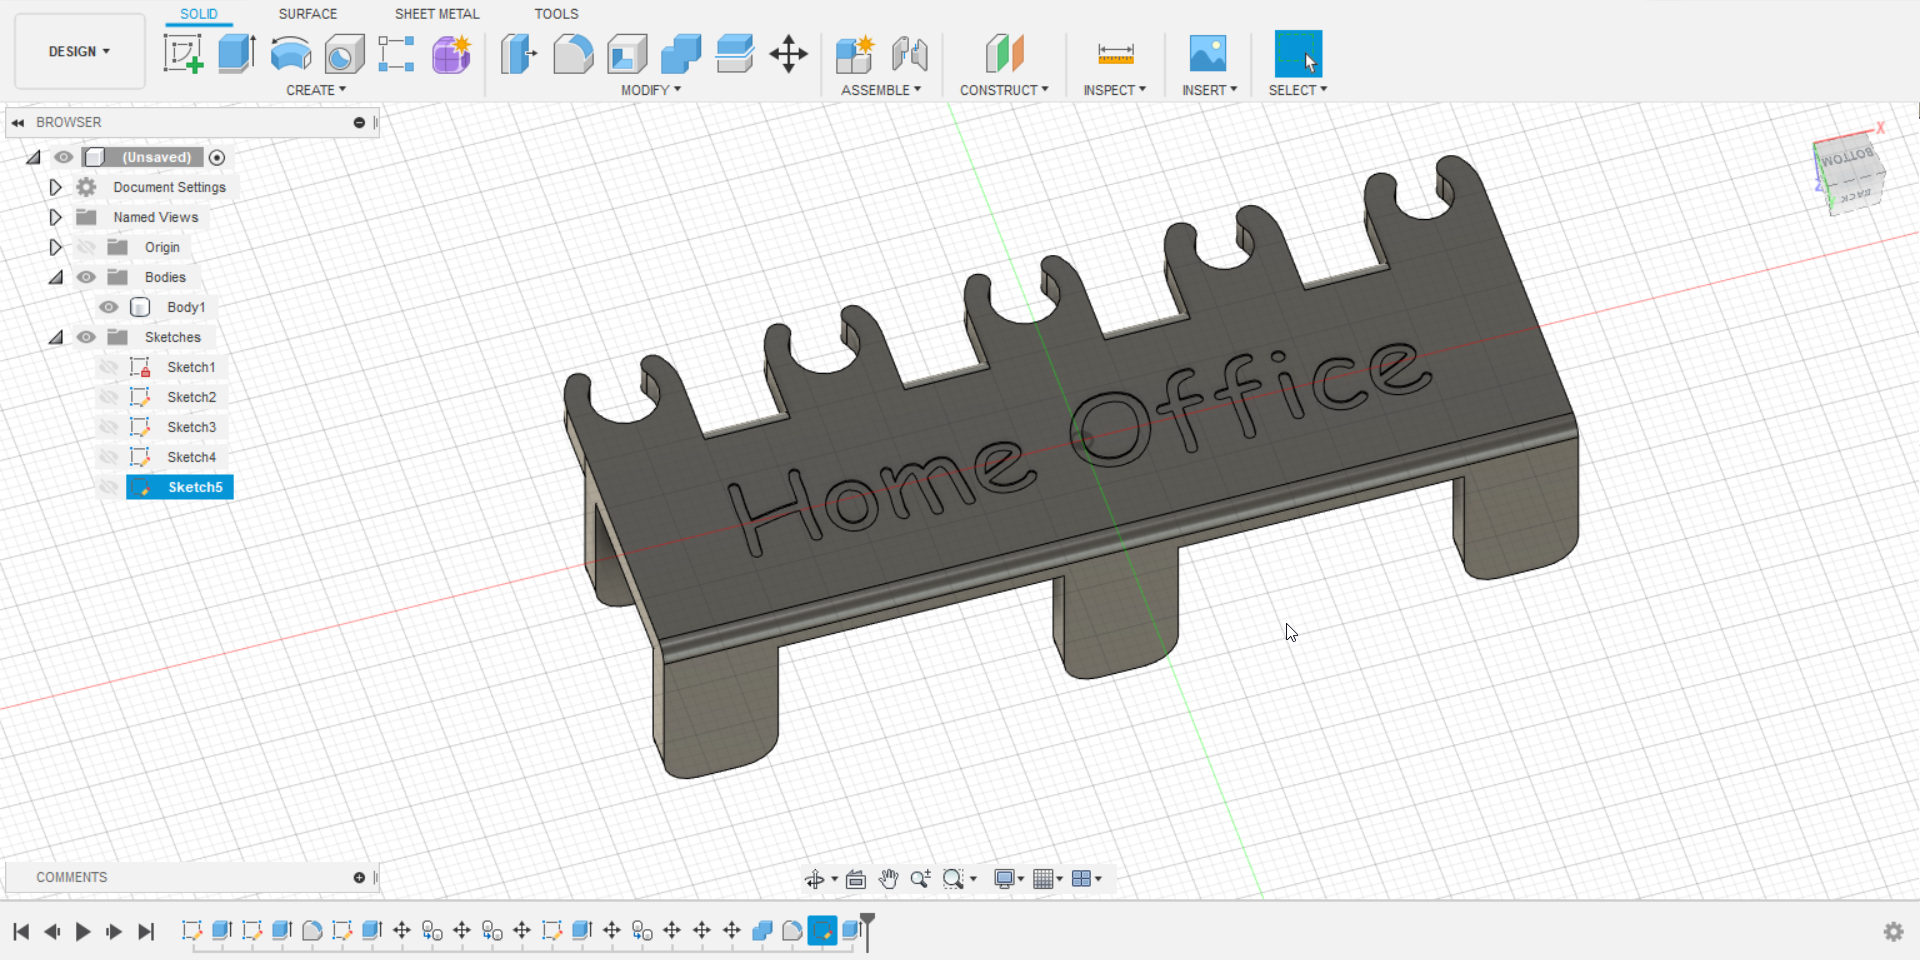Click the Zoom navigation icon
This screenshot has width=1922, height=960.
click(921, 879)
